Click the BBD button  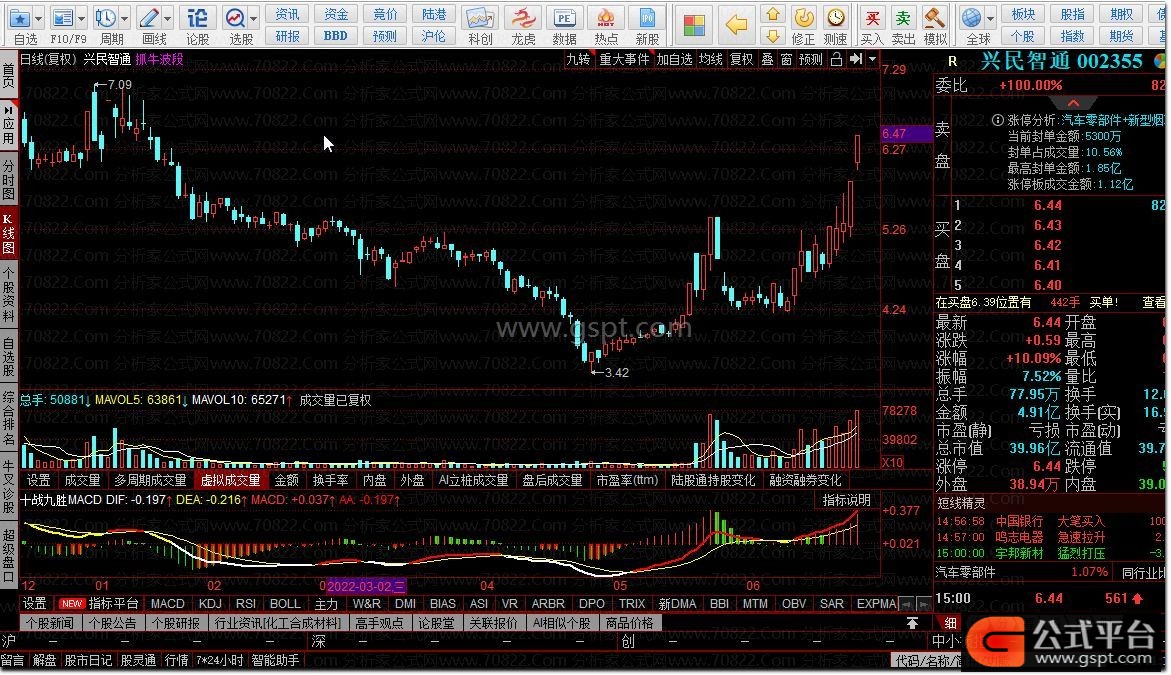(x=335, y=36)
